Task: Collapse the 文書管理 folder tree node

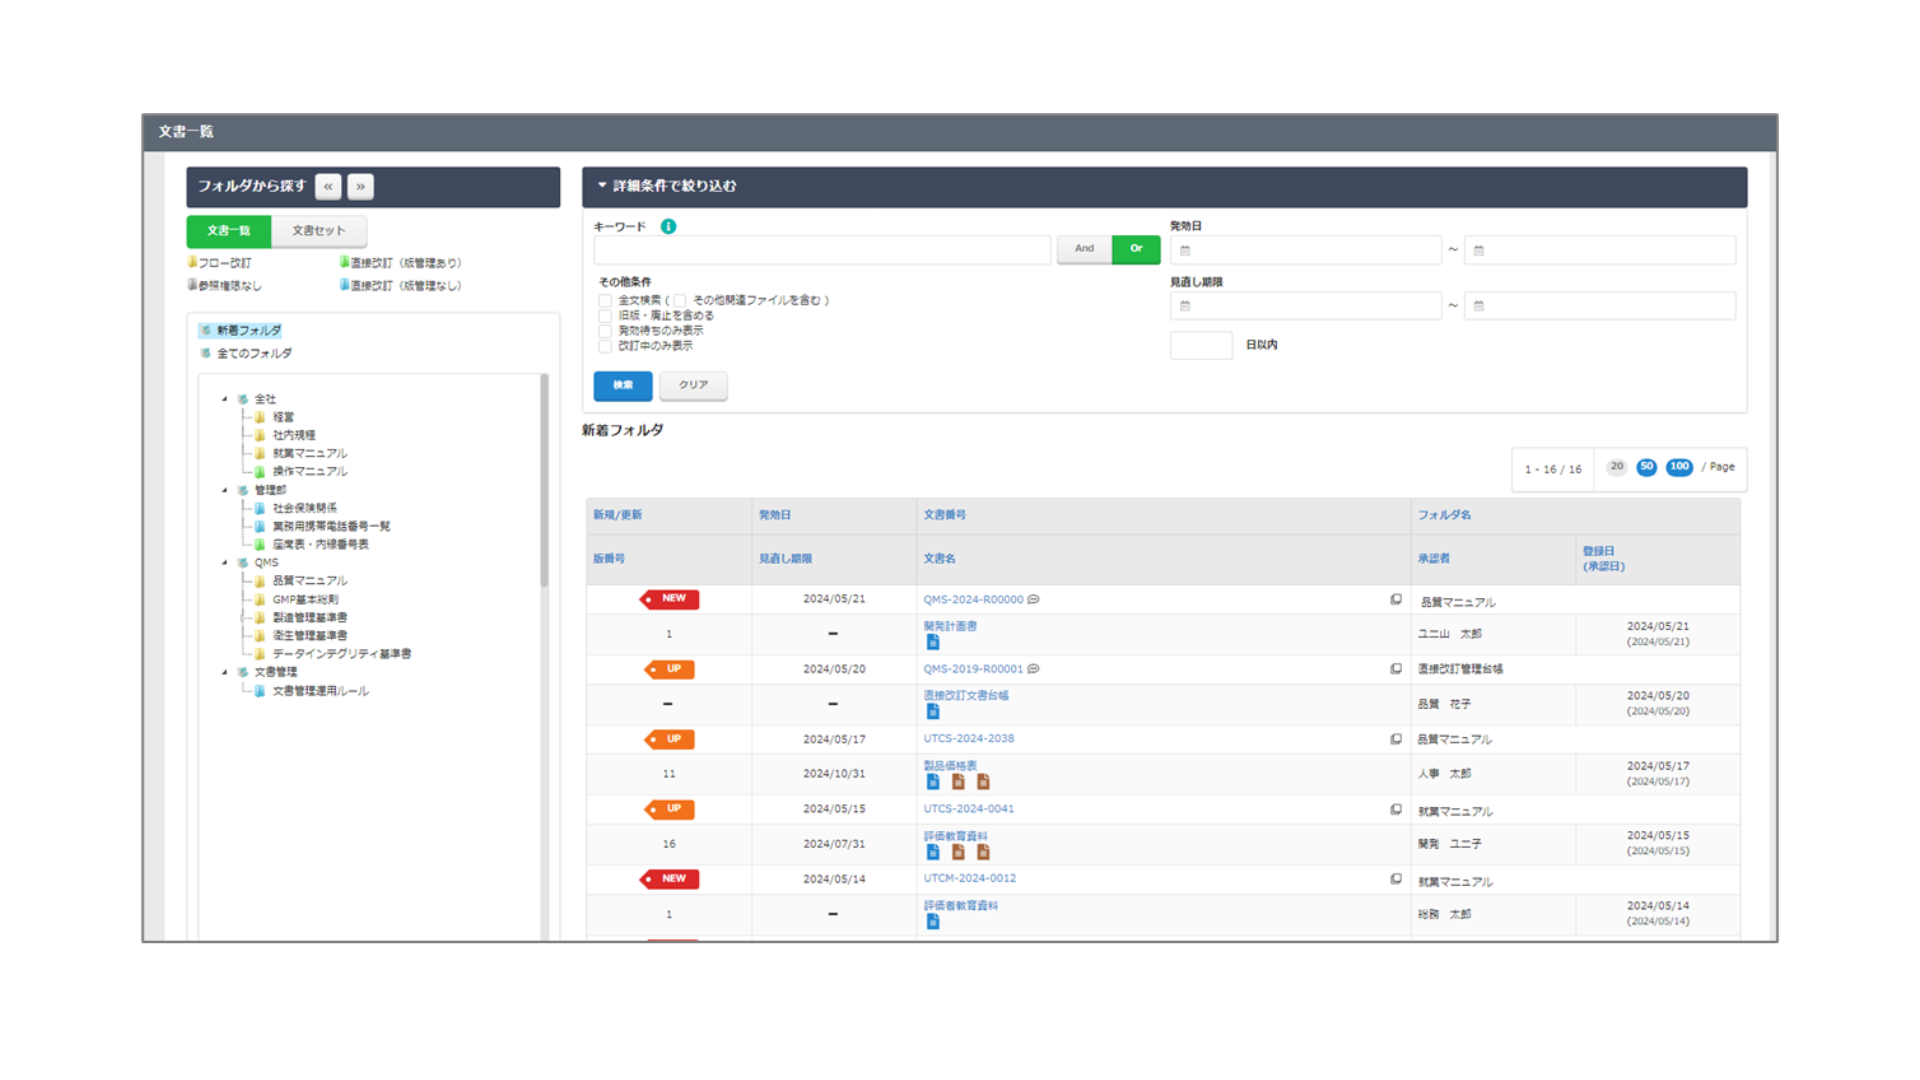Action: tap(224, 672)
